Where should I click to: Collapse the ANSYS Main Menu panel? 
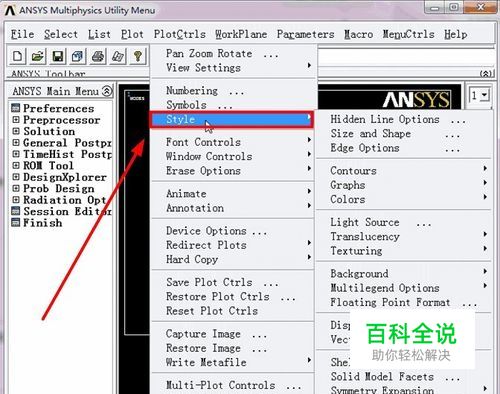pos(107,91)
